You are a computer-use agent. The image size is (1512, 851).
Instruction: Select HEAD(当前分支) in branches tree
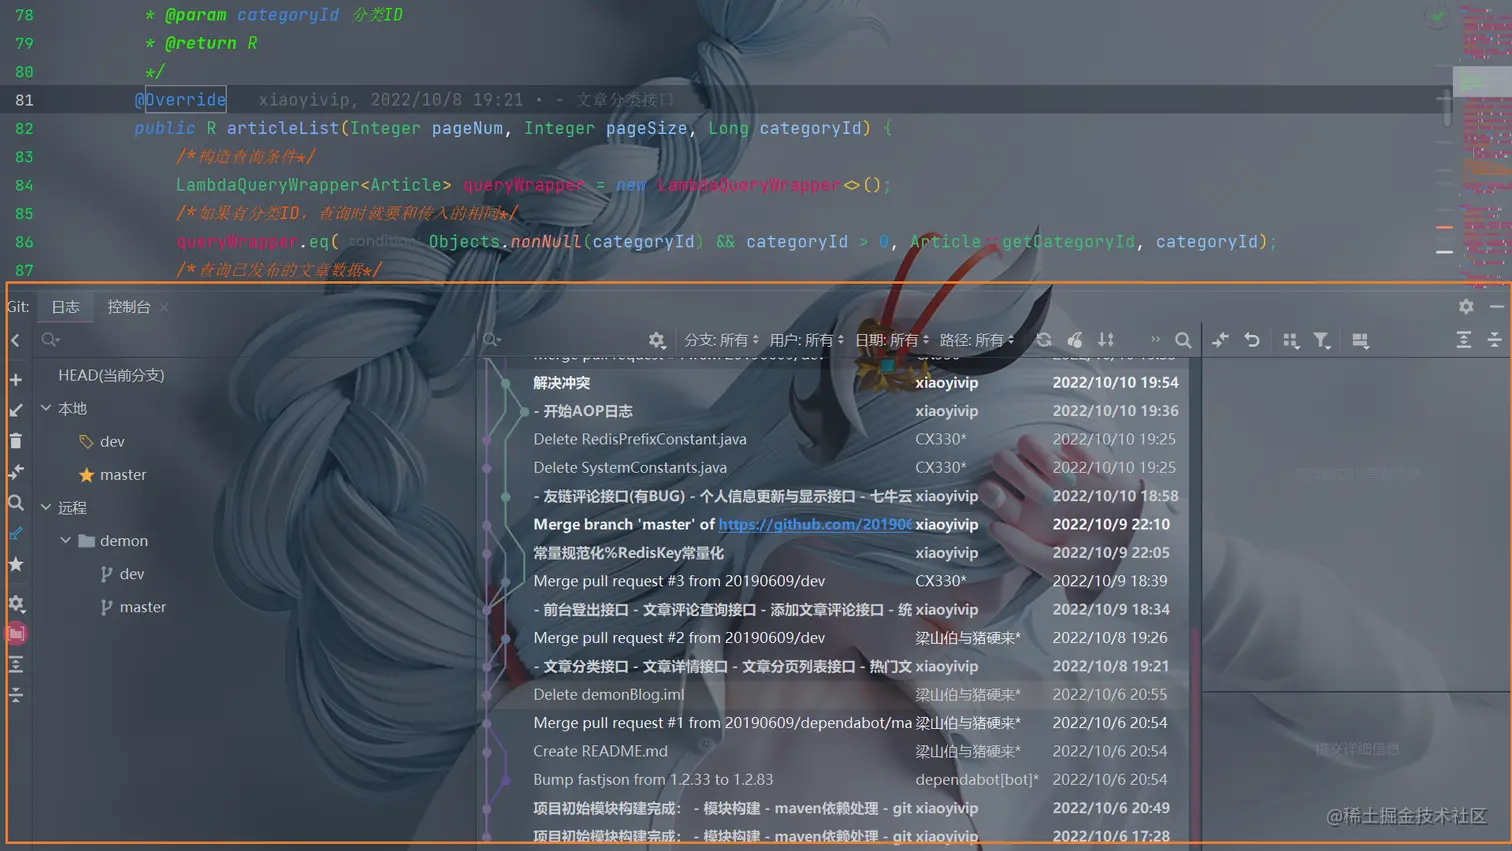click(111, 375)
